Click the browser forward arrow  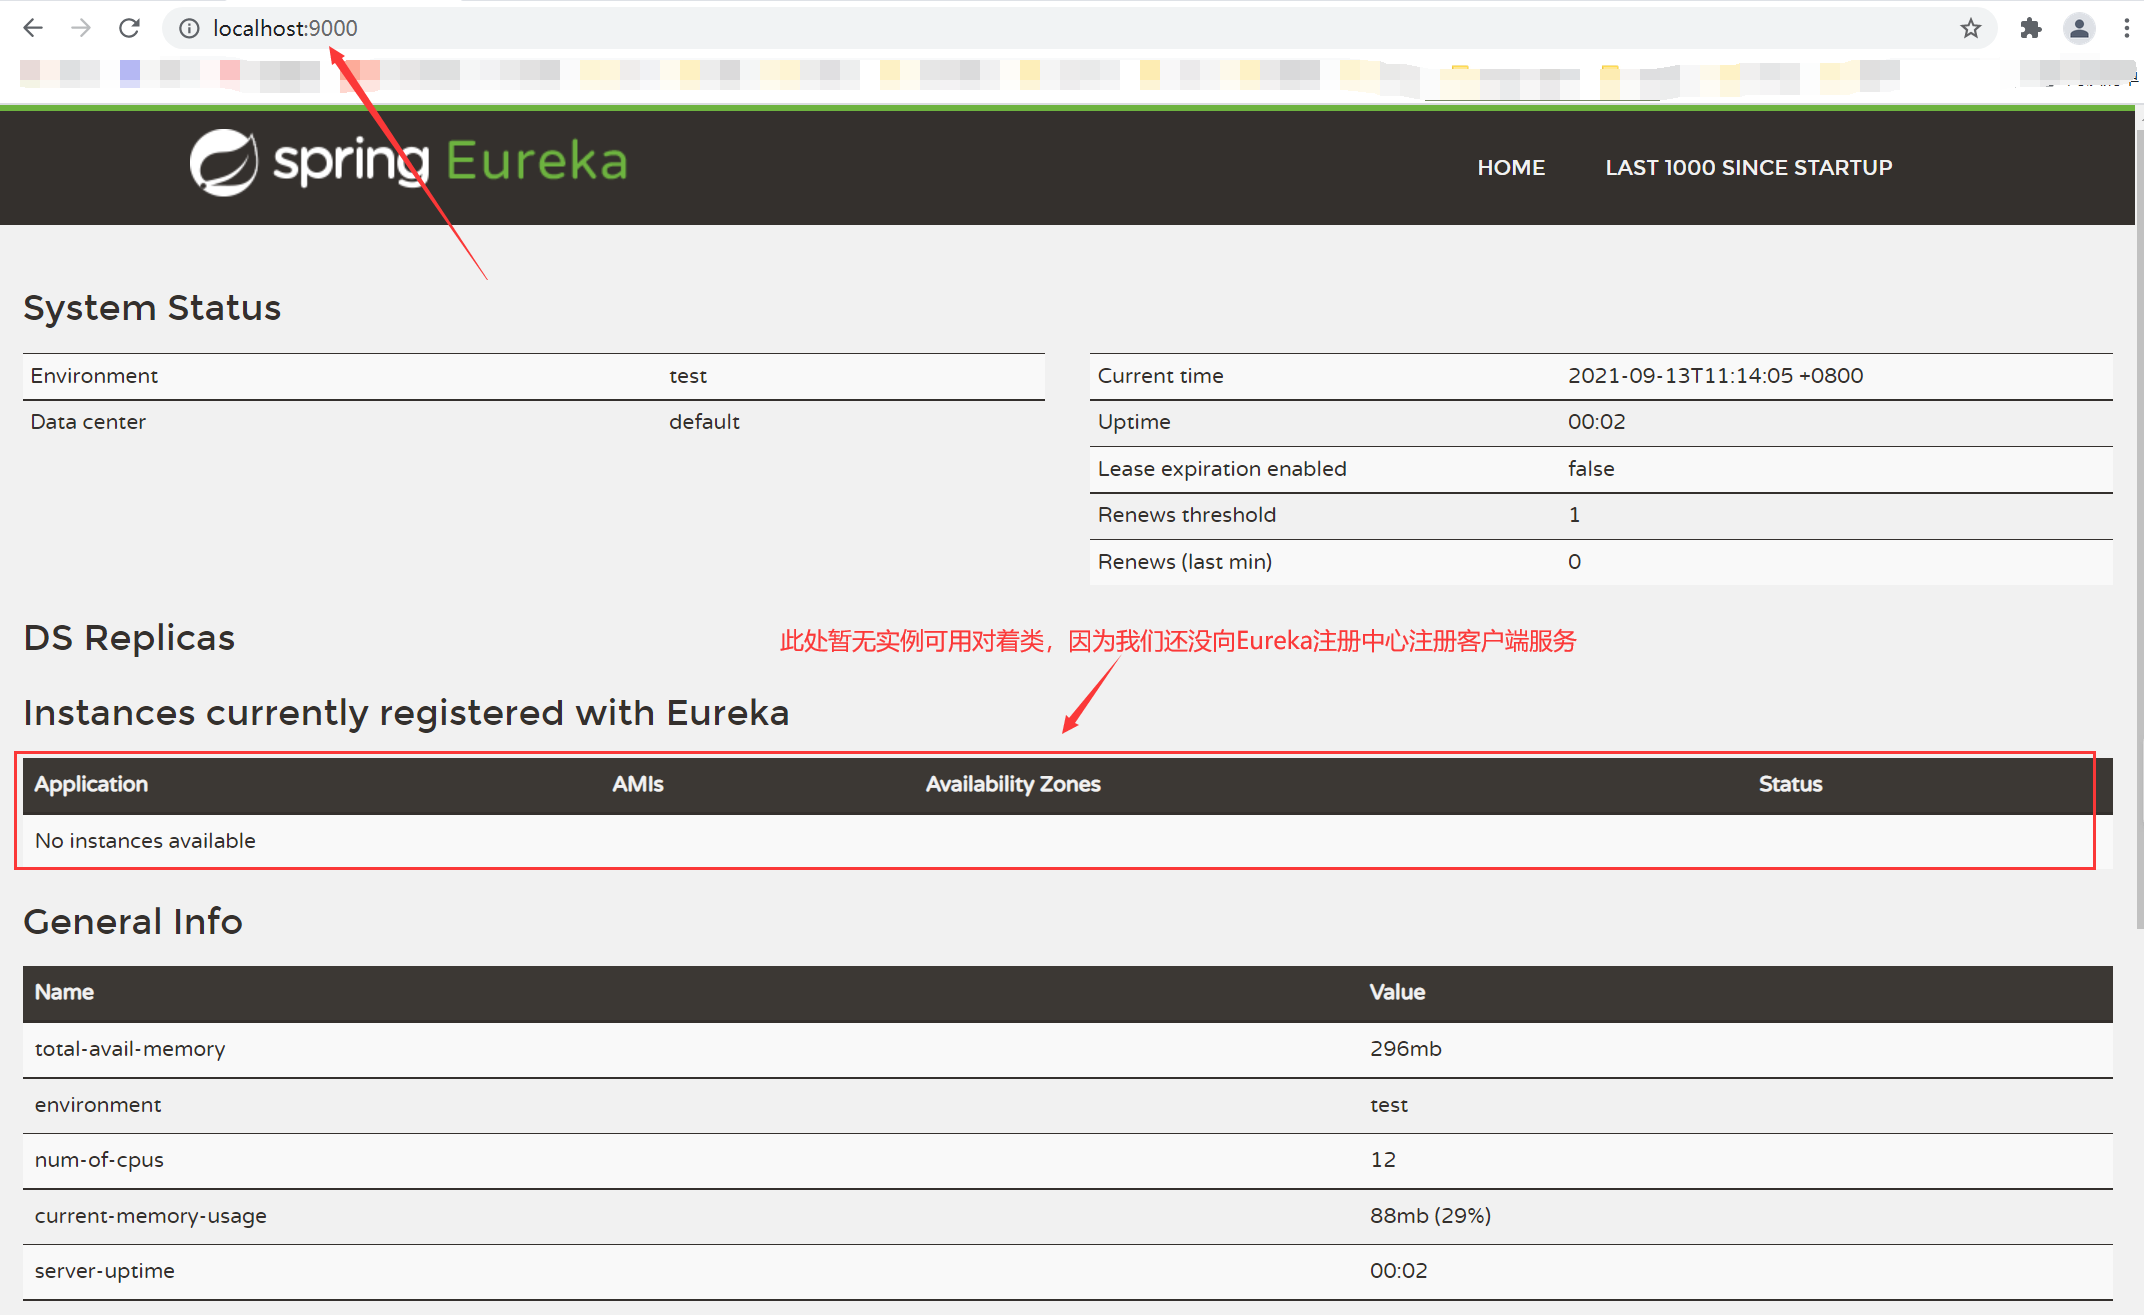point(81,28)
